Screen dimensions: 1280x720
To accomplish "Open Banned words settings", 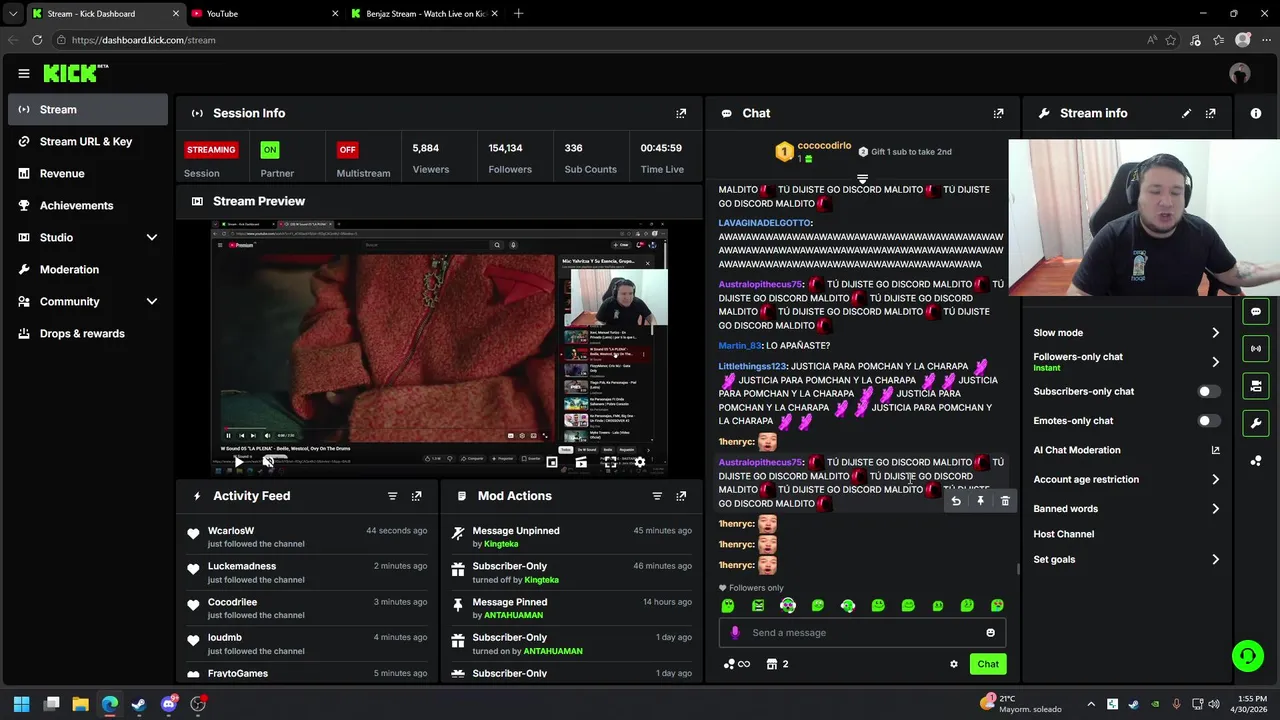I will (1126, 509).
